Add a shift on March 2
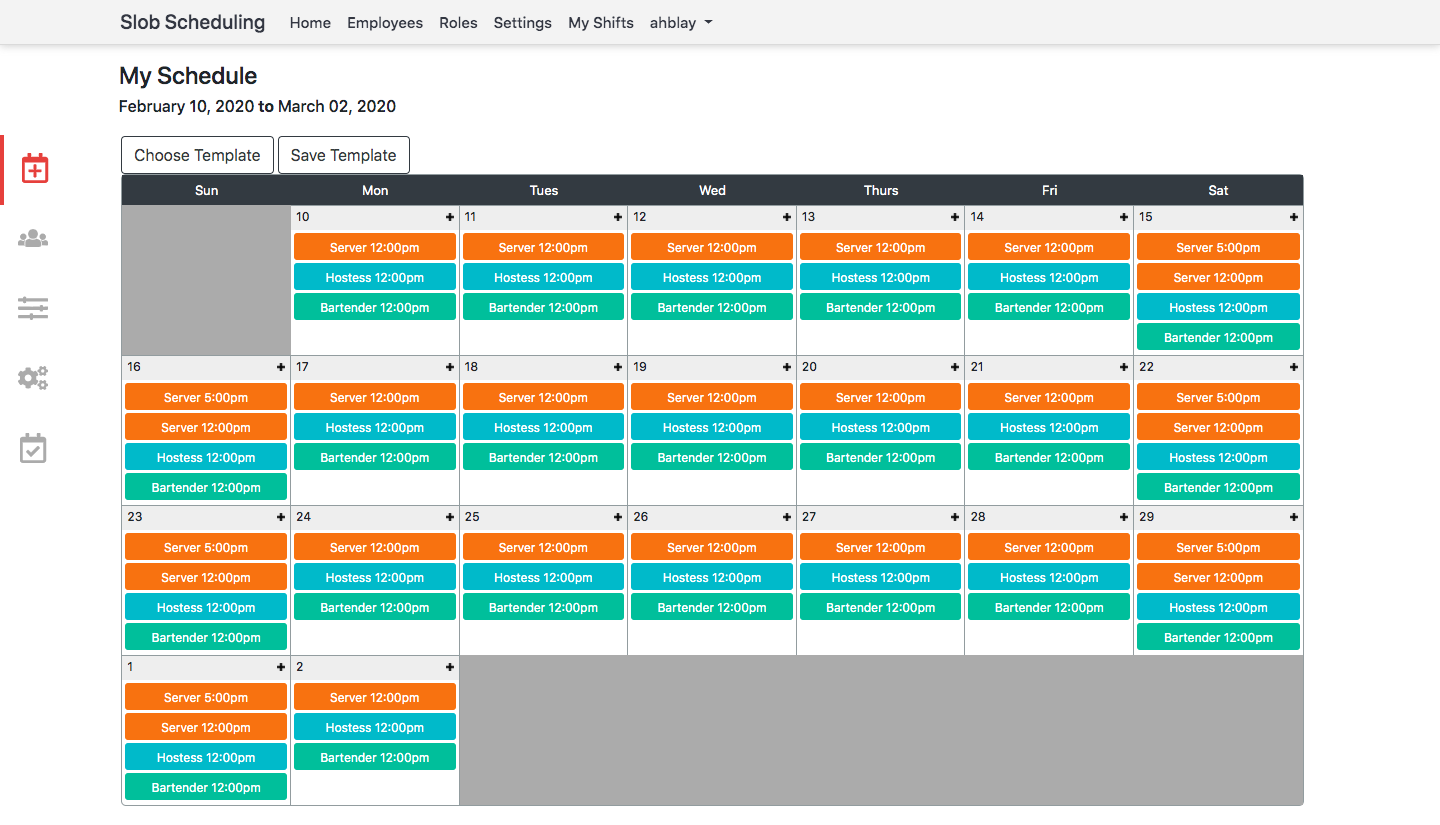The image size is (1440, 825). (450, 667)
